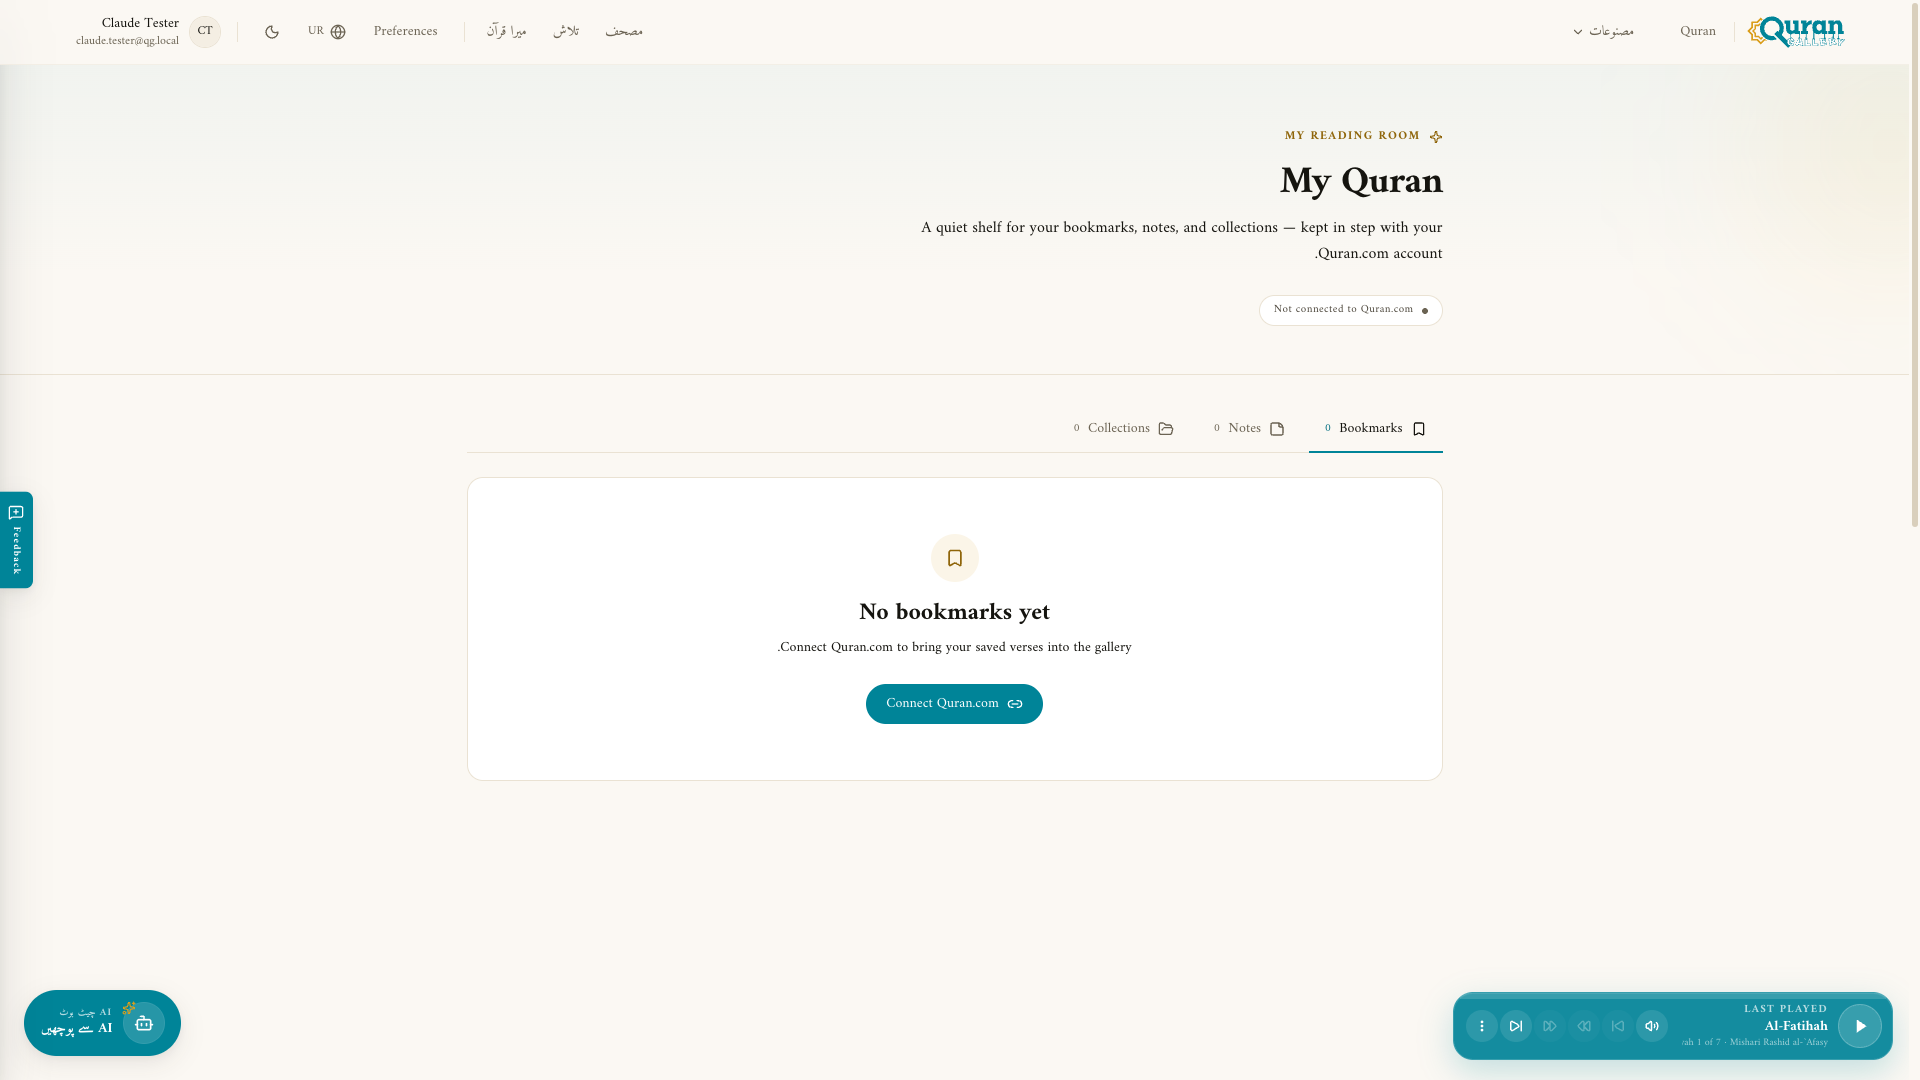The width and height of the screenshot is (1920, 1080).
Task: Click the Al-Fatihah title in audio player
Action: tap(1796, 1027)
